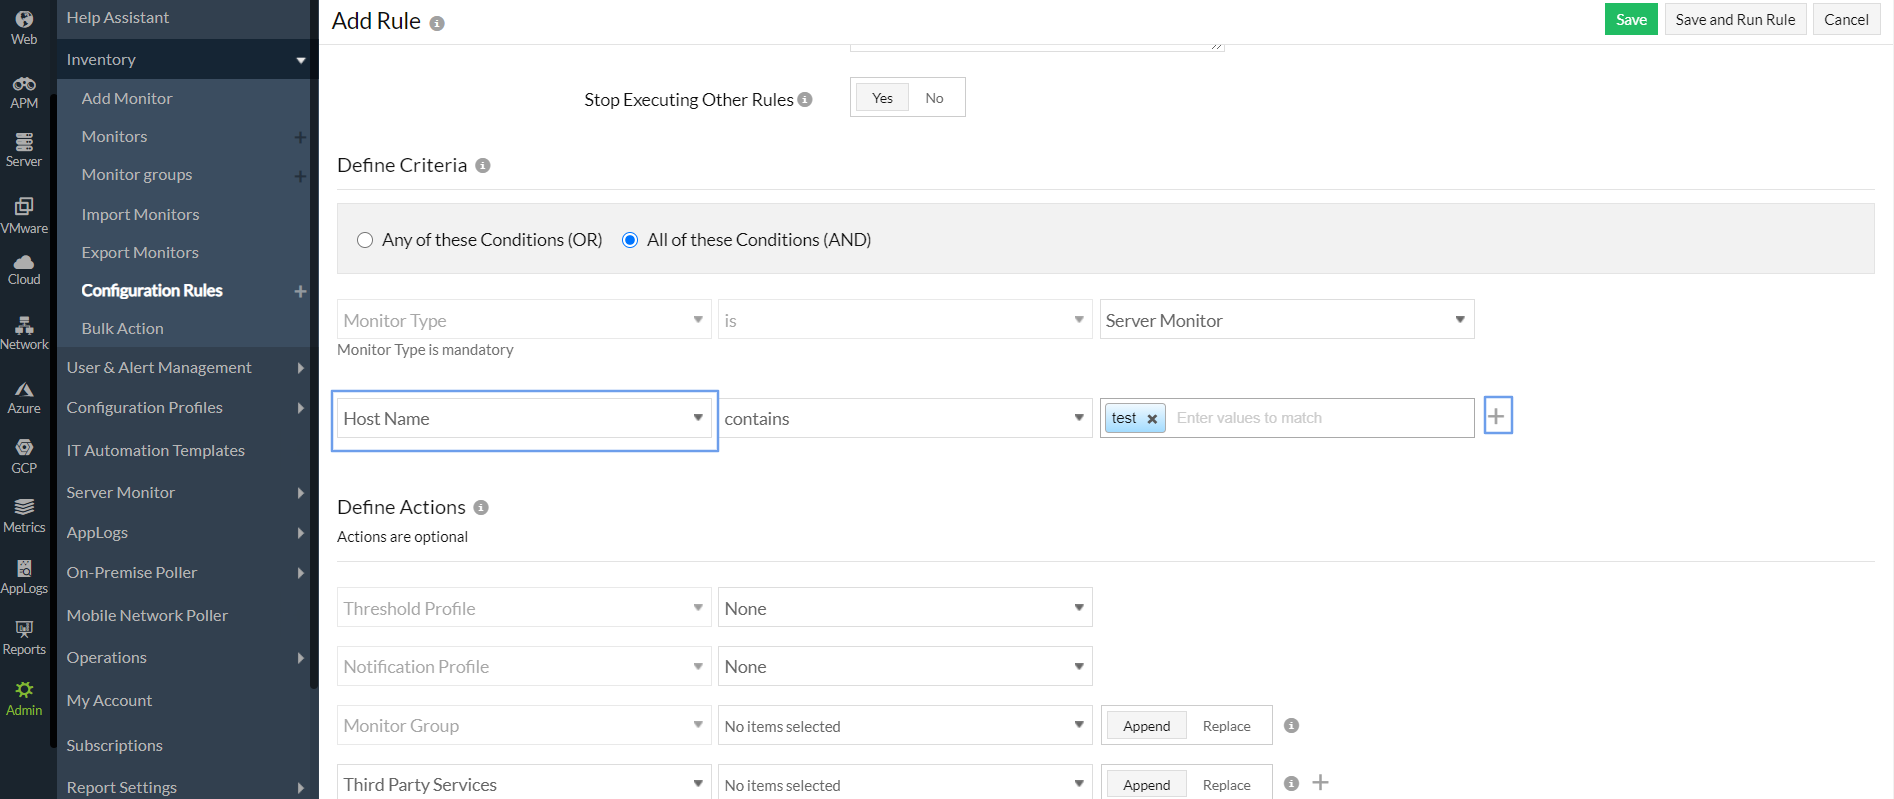The image size is (1894, 799).
Task: Open the Reports section icon
Action: tap(24, 637)
